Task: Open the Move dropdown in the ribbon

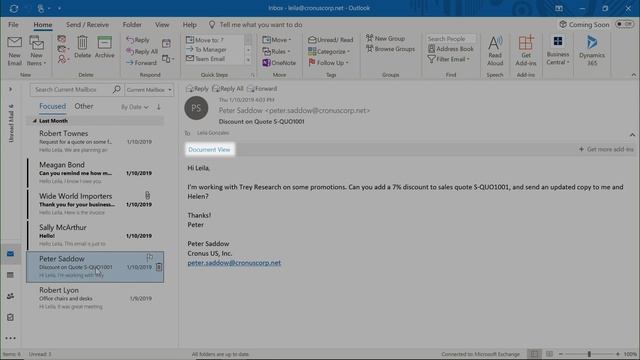Action: (x=277, y=40)
